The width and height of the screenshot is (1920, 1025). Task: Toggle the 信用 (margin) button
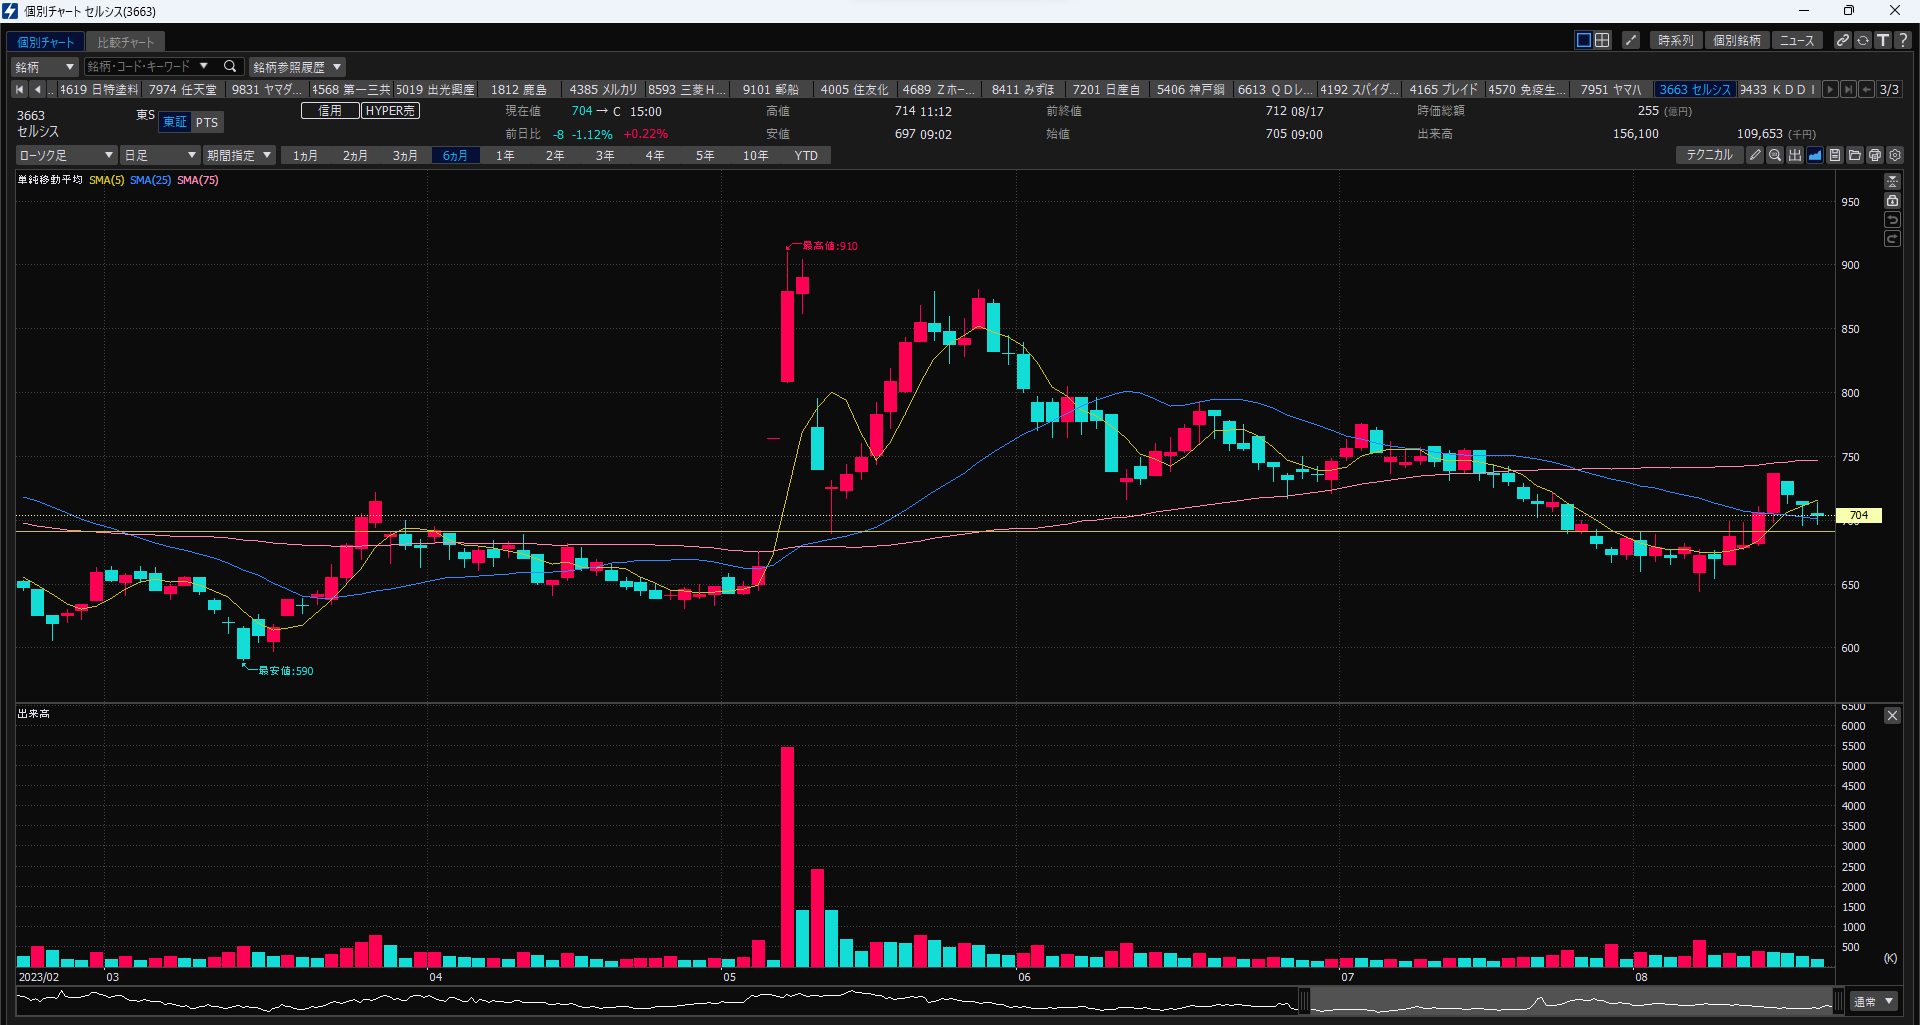[330, 110]
